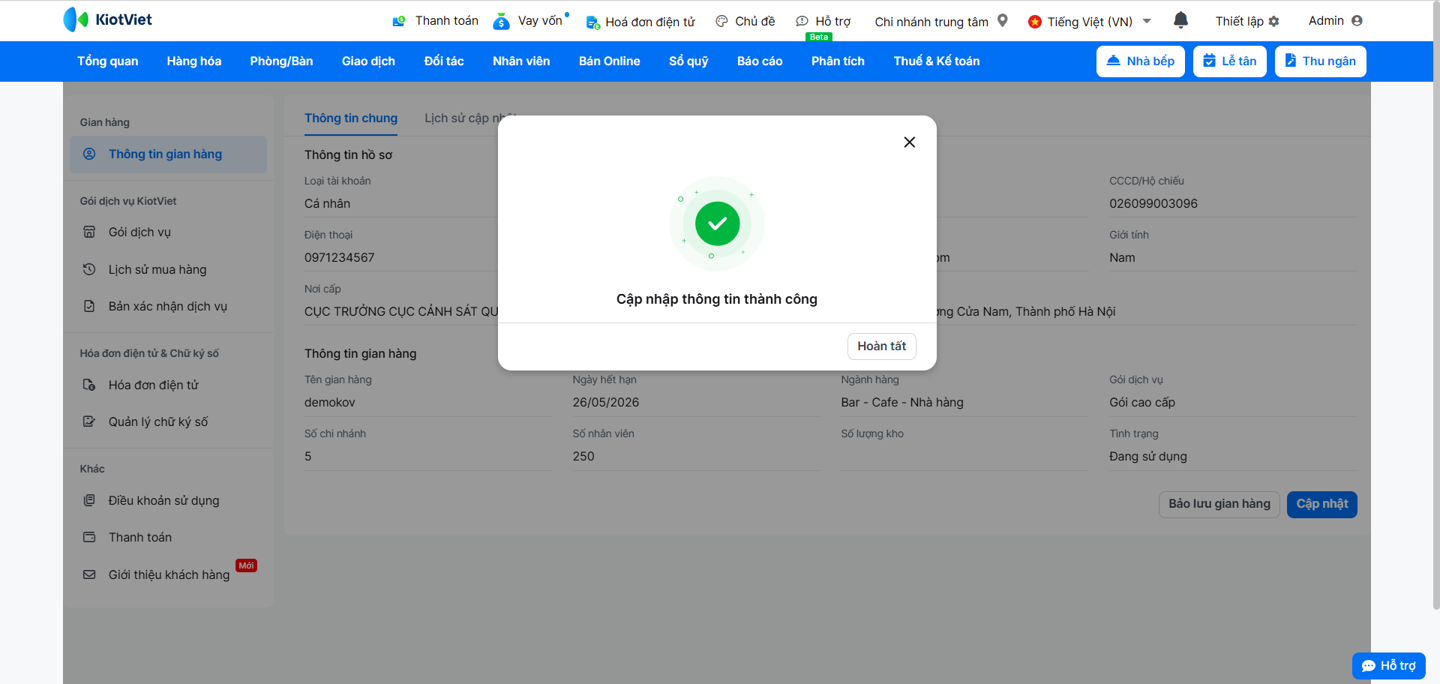This screenshot has height=684, width=1440.
Task: Select Lịch sử mua hàng sidebar item
Action: click(x=168, y=269)
